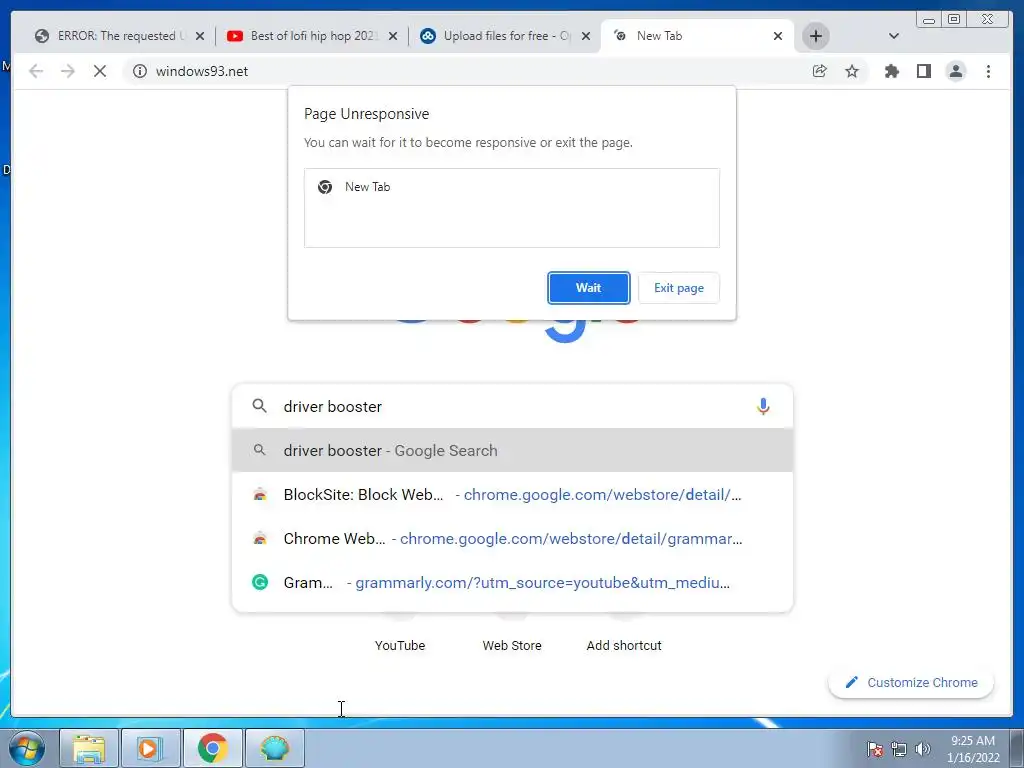Open the volume speaker tray icon
The width and height of the screenshot is (1024, 768).
click(x=922, y=749)
